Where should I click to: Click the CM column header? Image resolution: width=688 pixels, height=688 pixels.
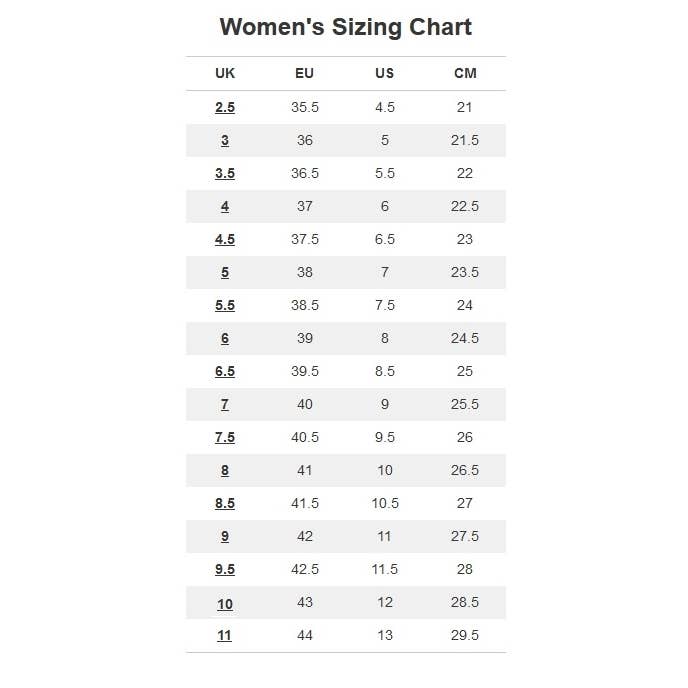[465, 74]
